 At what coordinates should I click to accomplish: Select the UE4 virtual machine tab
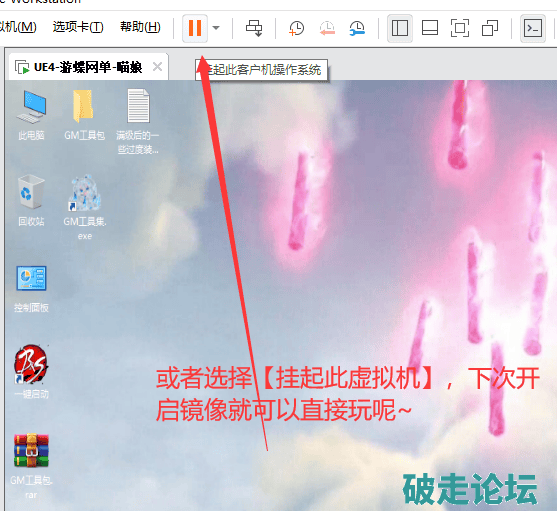coord(88,67)
